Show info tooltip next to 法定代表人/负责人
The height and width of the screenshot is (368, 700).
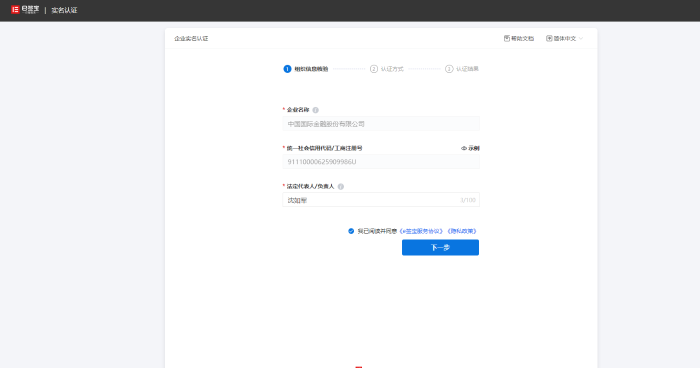click(341, 187)
